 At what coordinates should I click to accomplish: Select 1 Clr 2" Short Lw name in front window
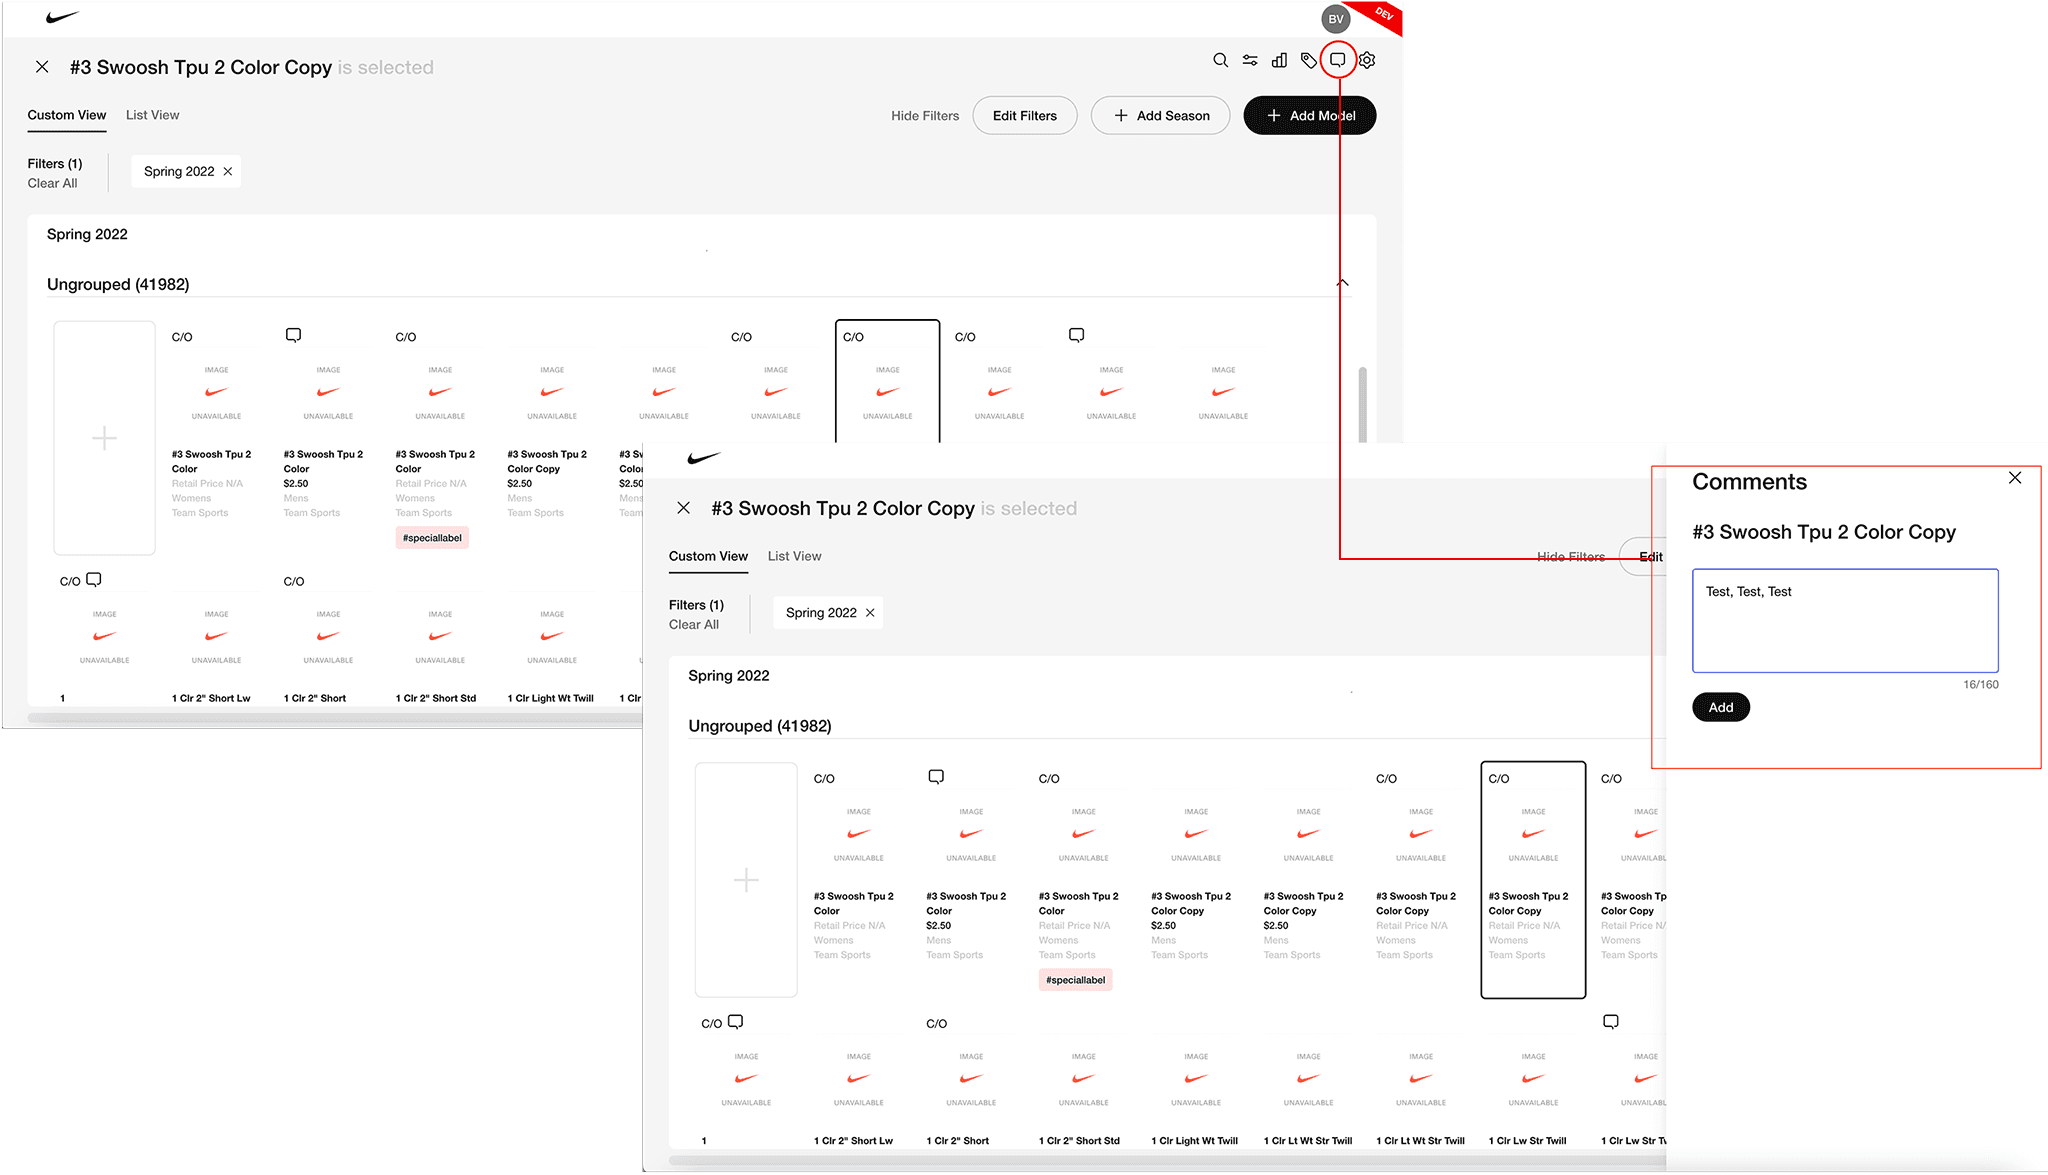pyautogui.click(x=853, y=1140)
